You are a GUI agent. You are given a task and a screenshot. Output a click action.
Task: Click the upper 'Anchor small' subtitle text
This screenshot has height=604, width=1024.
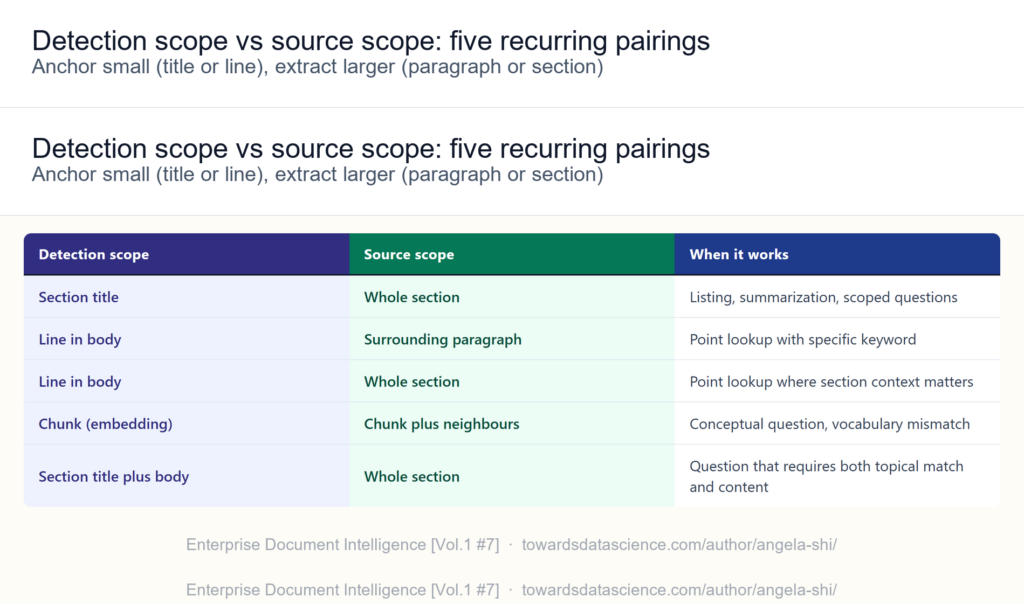tap(317, 67)
